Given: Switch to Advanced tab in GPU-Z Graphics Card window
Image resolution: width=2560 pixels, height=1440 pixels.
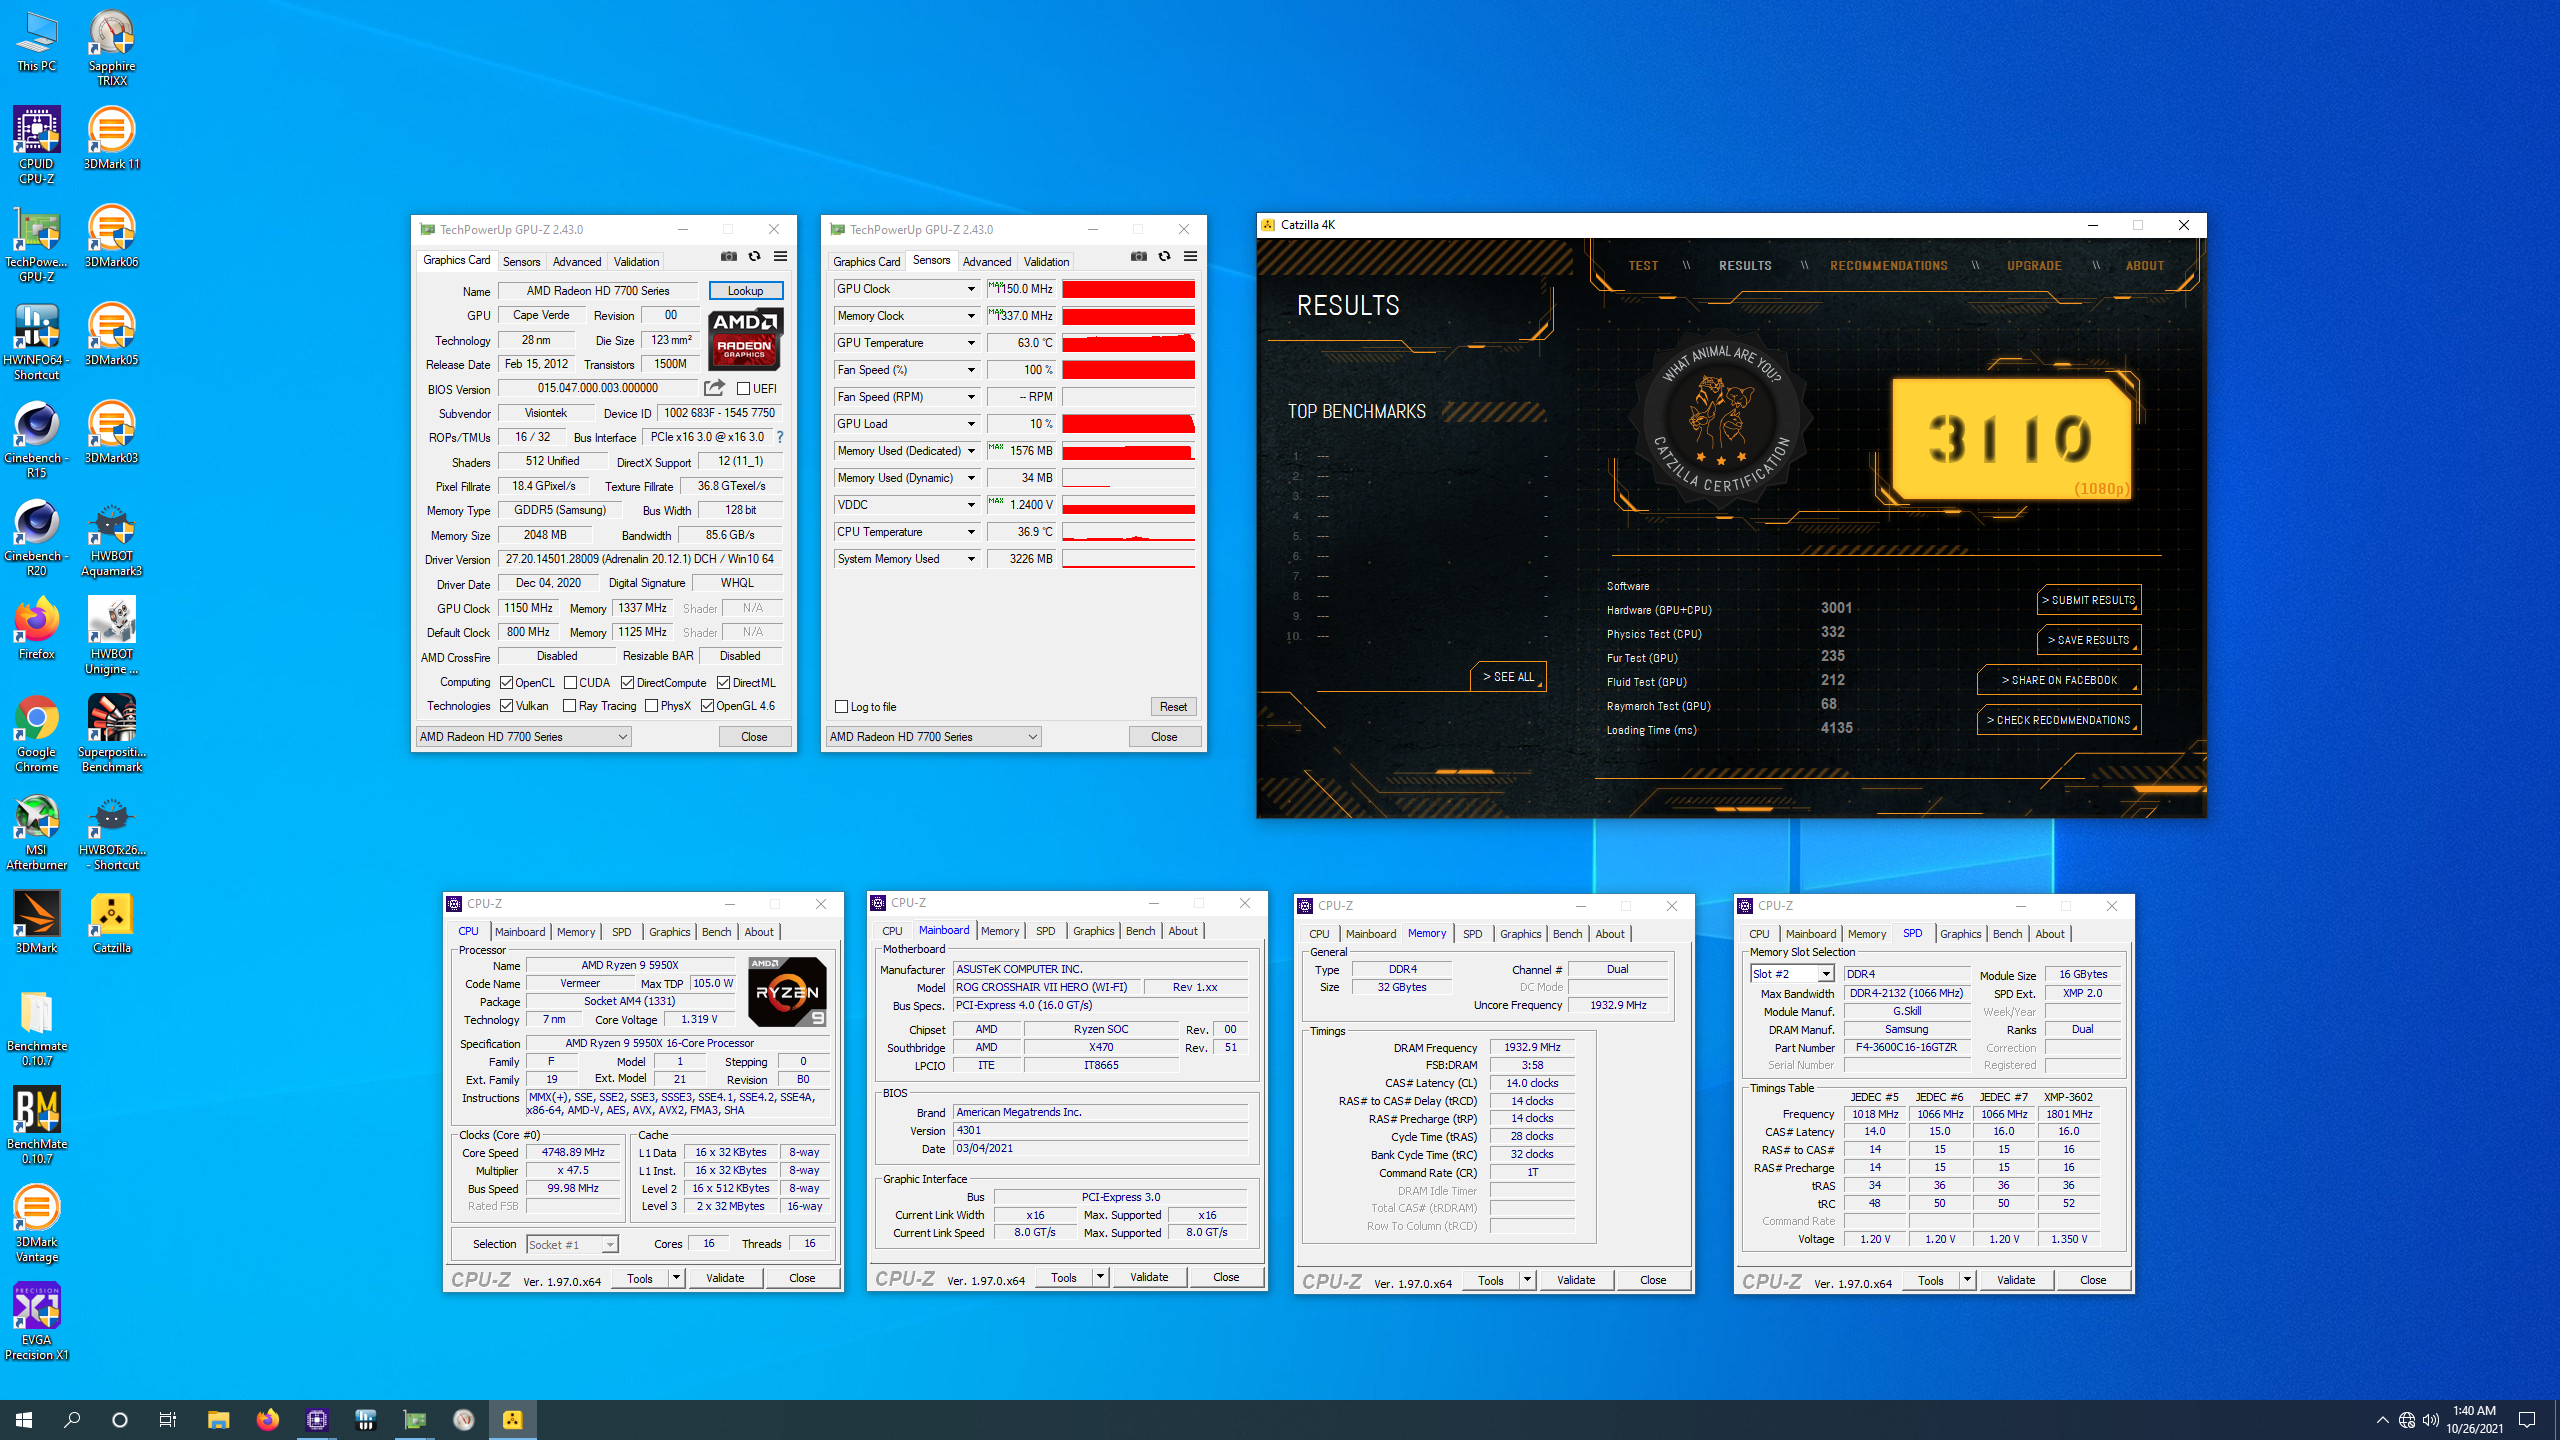Looking at the screenshot, I should [x=577, y=262].
